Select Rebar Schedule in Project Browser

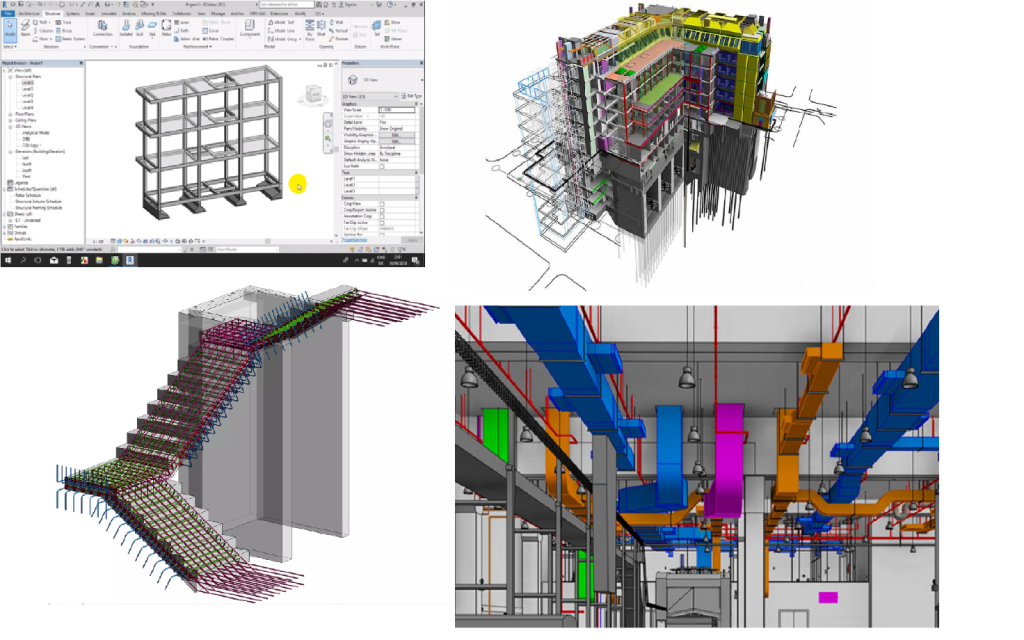(28, 195)
